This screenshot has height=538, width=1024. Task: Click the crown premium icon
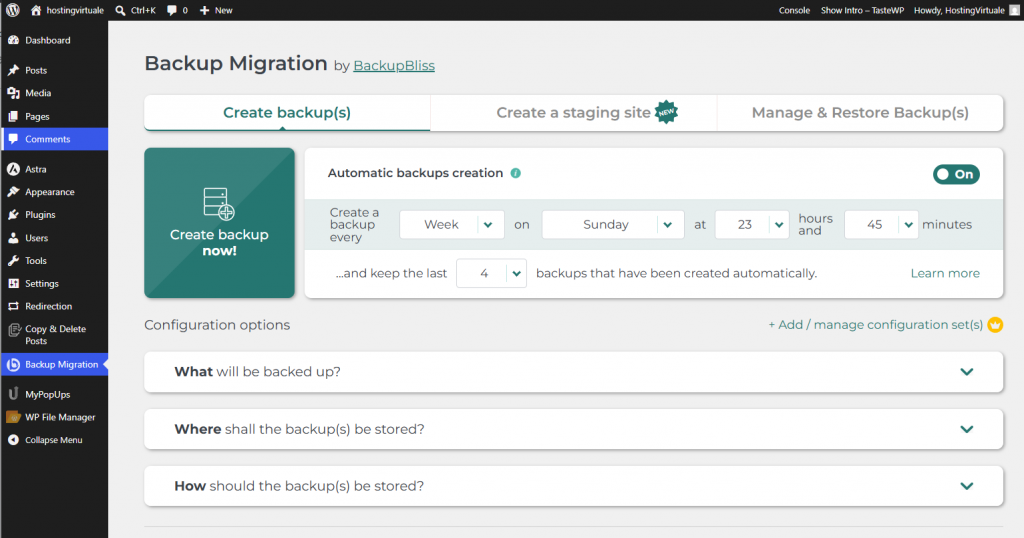point(995,324)
